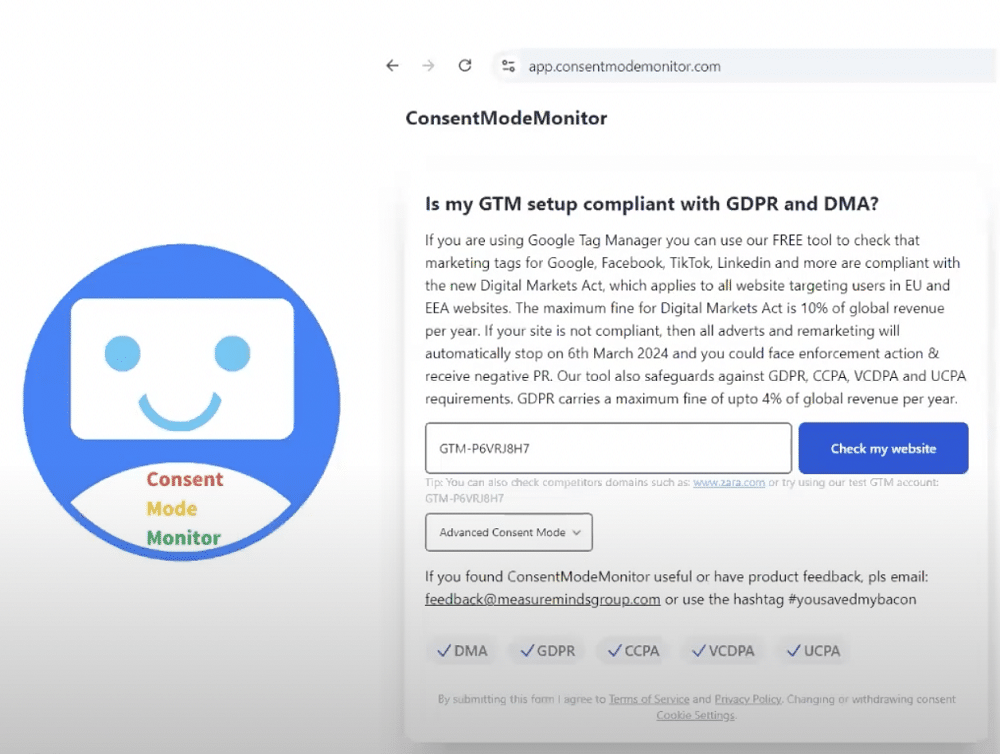
Task: Open the Advanced Consent Mode dropdown
Action: (x=508, y=532)
